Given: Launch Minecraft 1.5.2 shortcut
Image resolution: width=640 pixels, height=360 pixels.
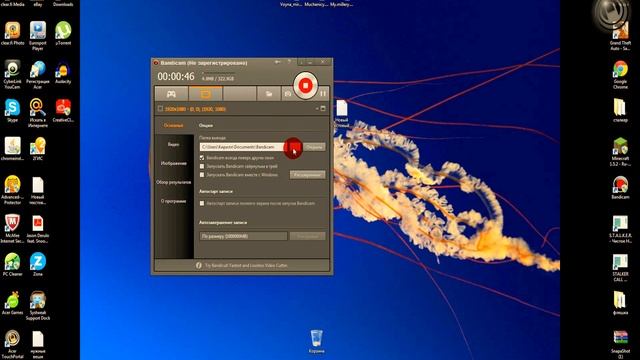Looking at the screenshot, I should tap(620, 152).
